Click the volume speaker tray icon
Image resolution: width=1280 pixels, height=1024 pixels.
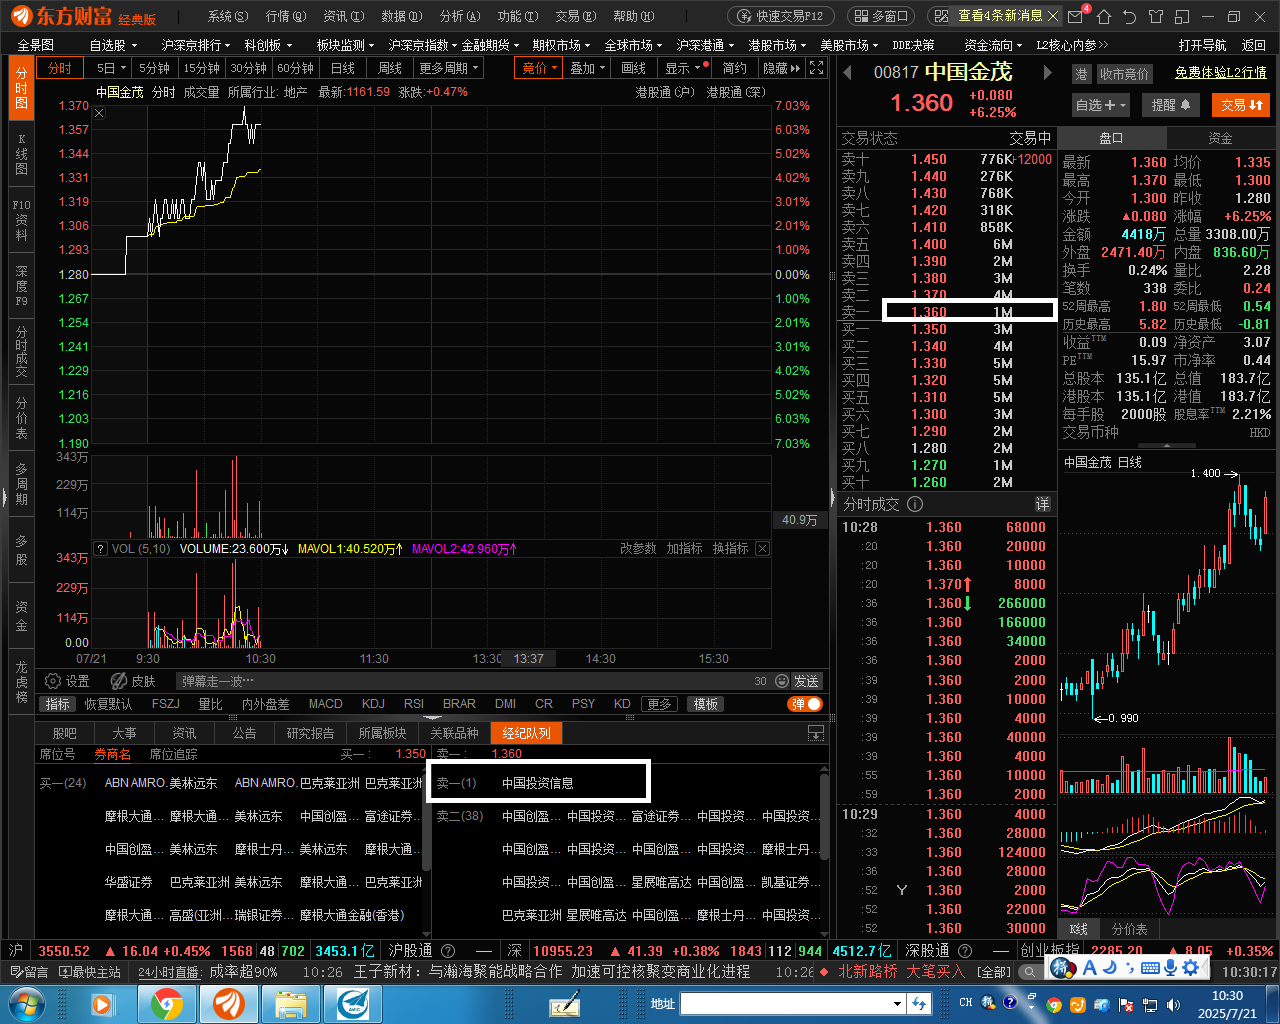coord(1172,1003)
